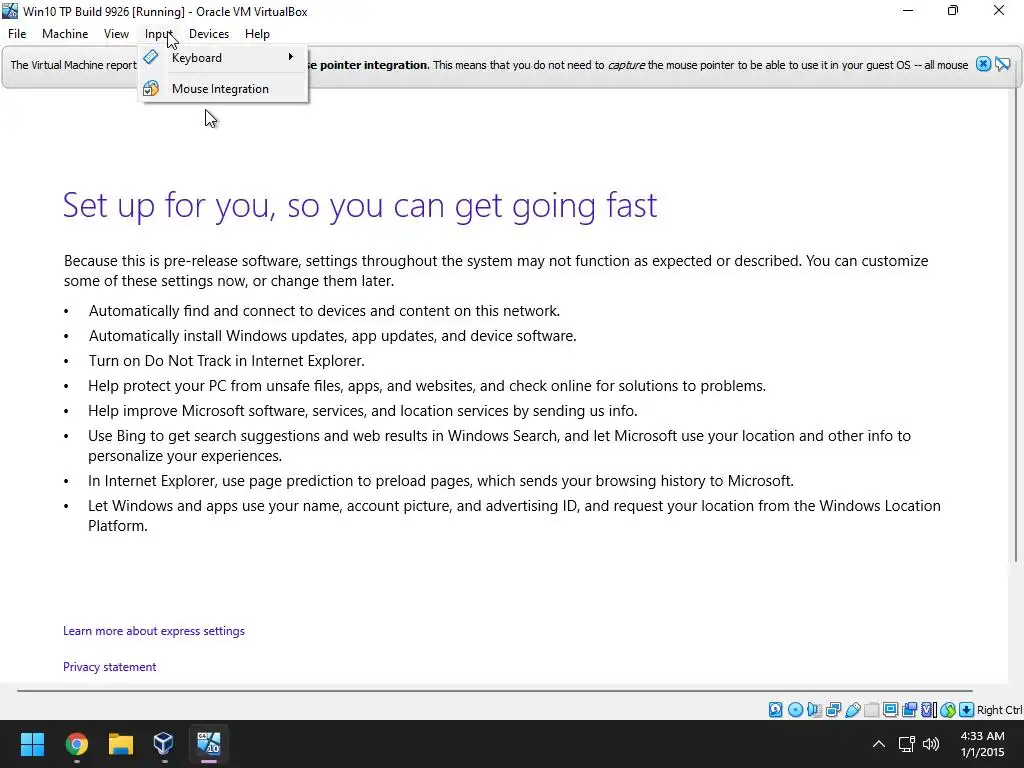This screenshot has width=1024, height=768.
Task: Open the Privacy statement link
Action: 109,667
